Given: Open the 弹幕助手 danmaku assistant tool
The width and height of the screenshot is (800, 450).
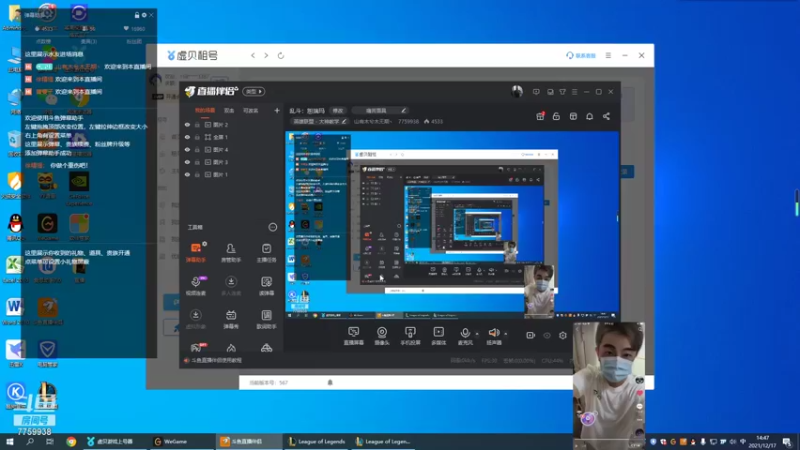Looking at the screenshot, I should coord(196,253).
